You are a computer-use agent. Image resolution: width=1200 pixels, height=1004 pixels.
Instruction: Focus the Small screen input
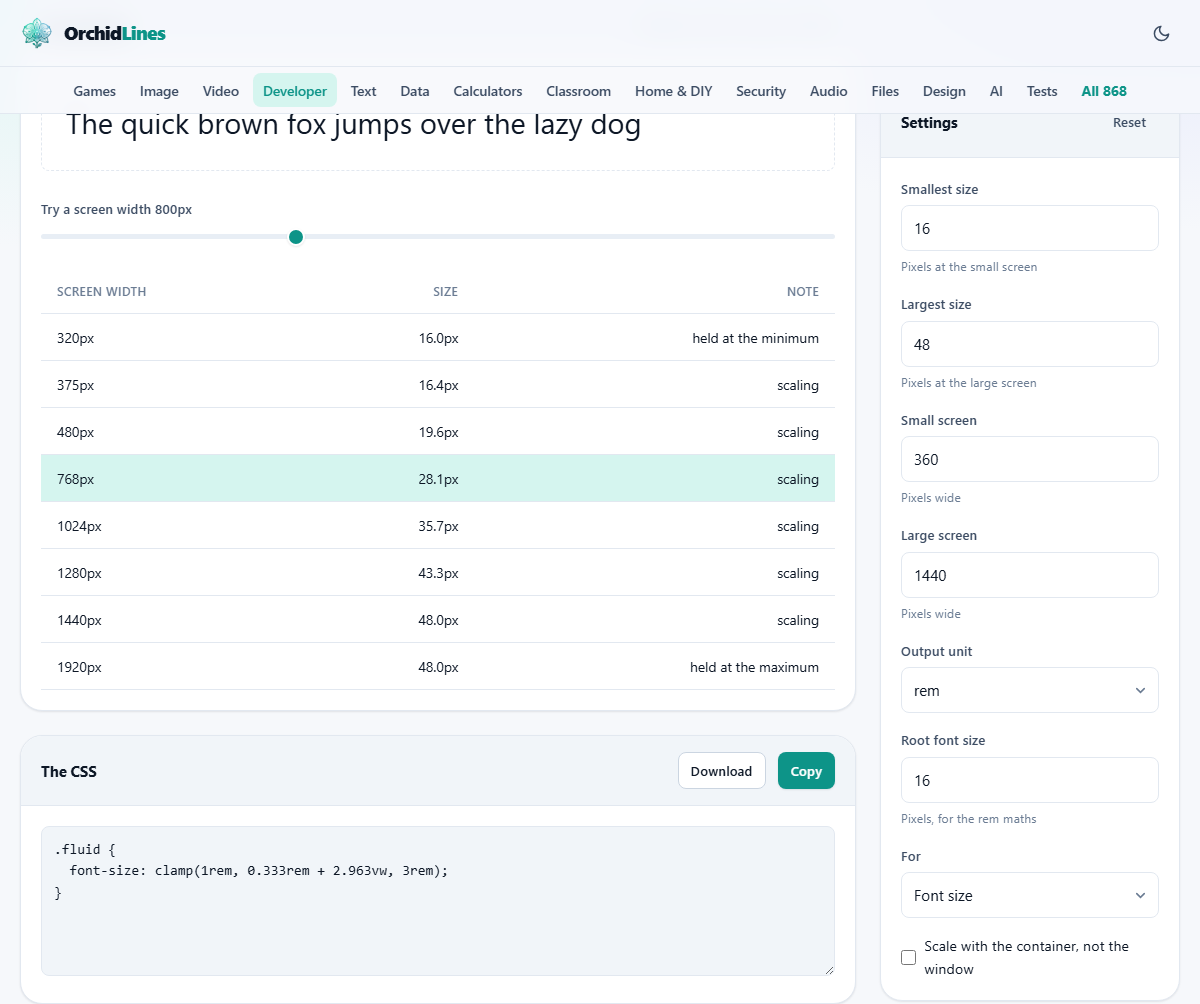click(1030, 459)
